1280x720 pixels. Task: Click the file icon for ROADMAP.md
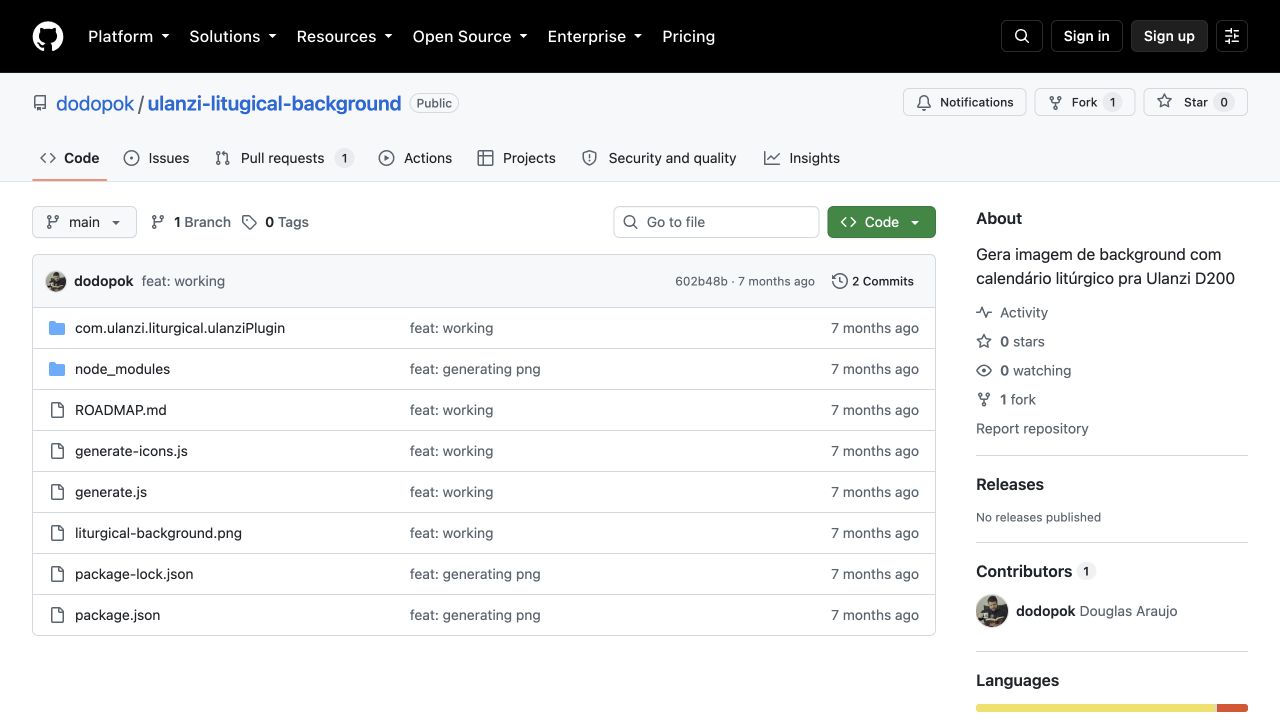(x=57, y=410)
